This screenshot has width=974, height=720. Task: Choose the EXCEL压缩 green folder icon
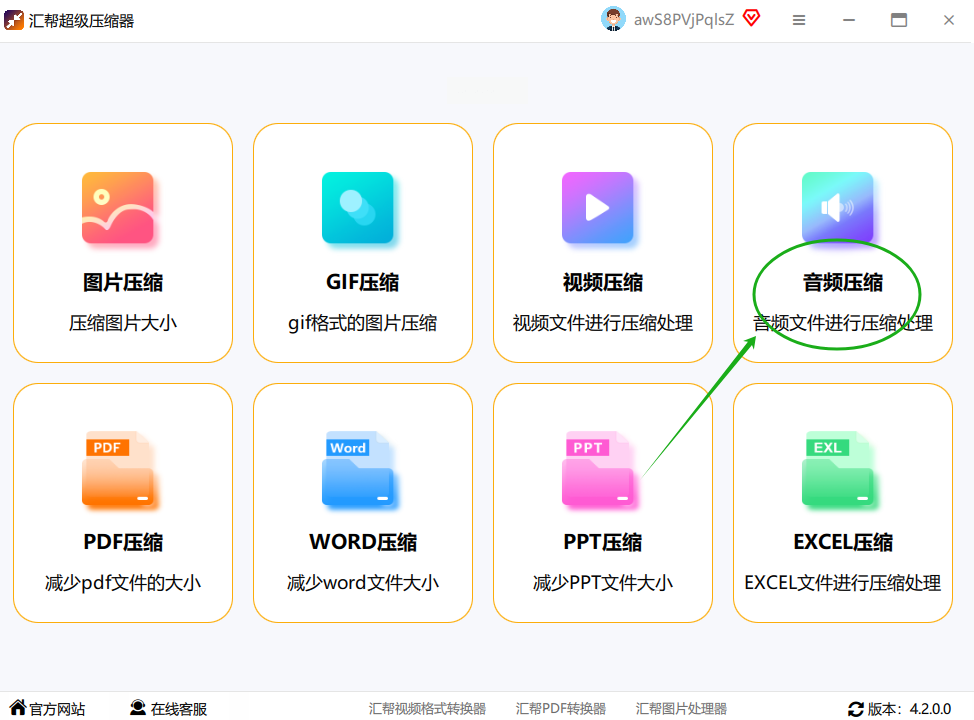point(837,469)
